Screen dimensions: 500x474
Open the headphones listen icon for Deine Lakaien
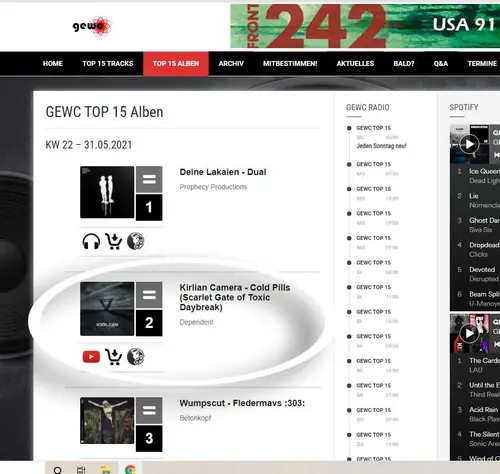click(91, 241)
